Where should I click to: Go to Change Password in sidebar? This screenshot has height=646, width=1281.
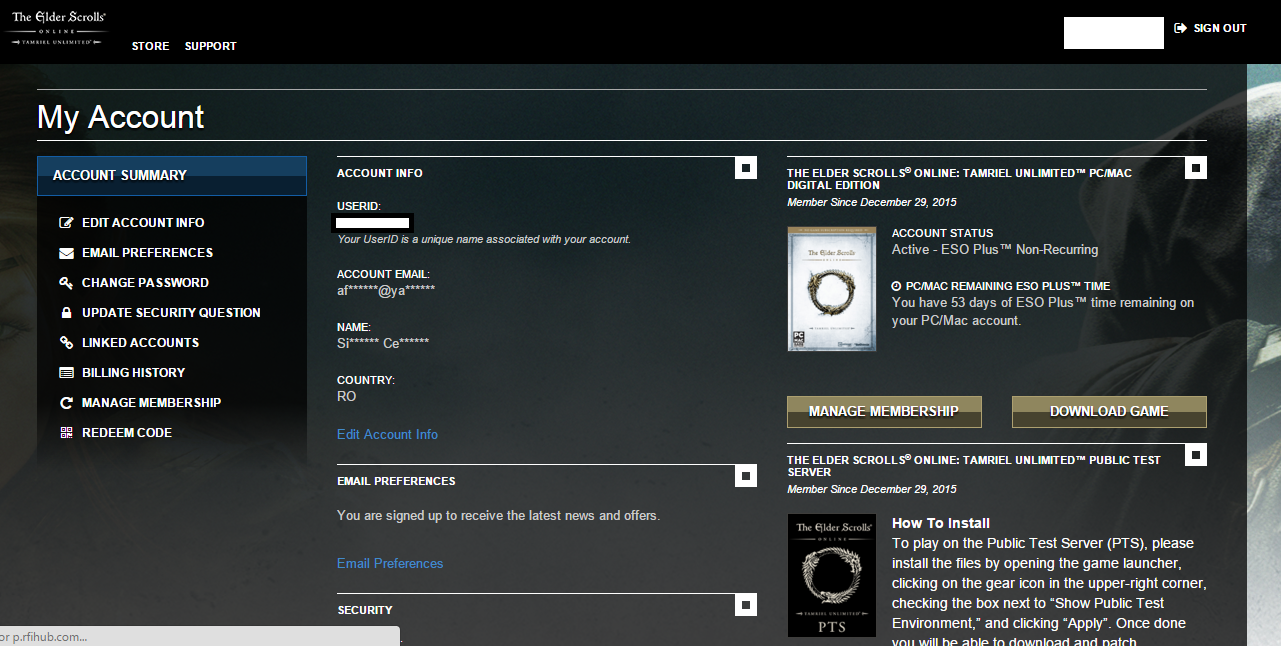coord(145,283)
